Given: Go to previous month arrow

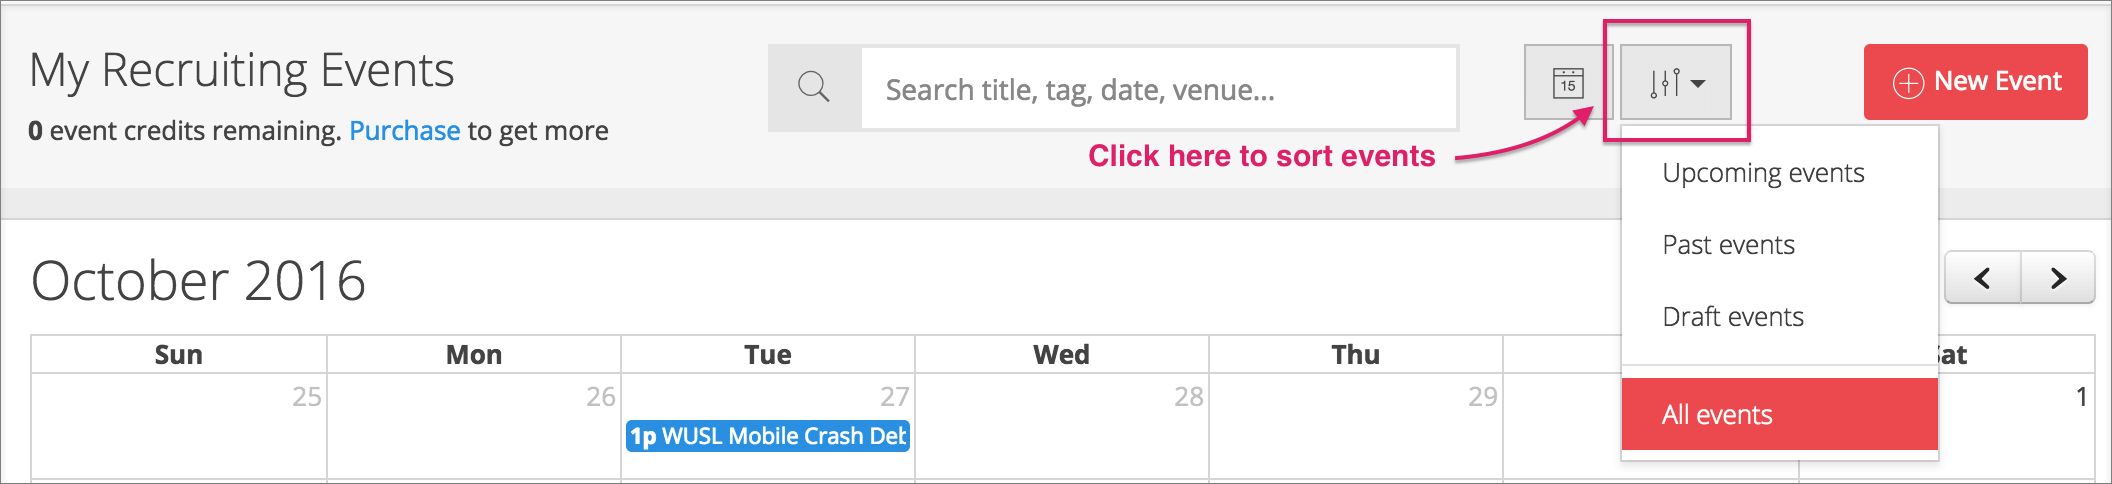Looking at the screenshot, I should tap(1982, 278).
